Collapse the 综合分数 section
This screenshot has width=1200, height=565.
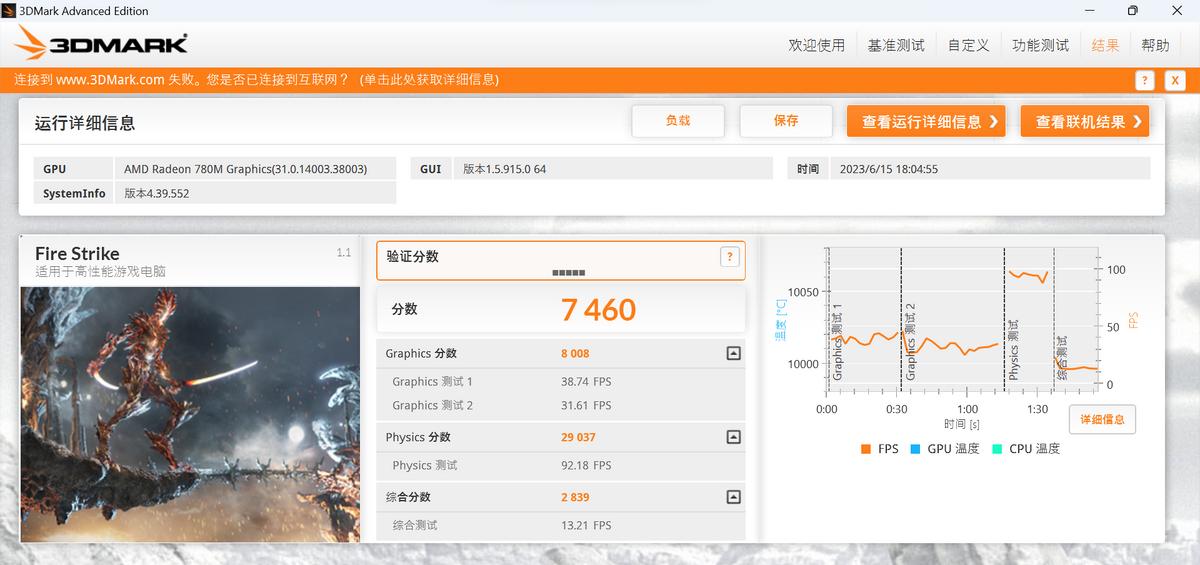[x=733, y=497]
